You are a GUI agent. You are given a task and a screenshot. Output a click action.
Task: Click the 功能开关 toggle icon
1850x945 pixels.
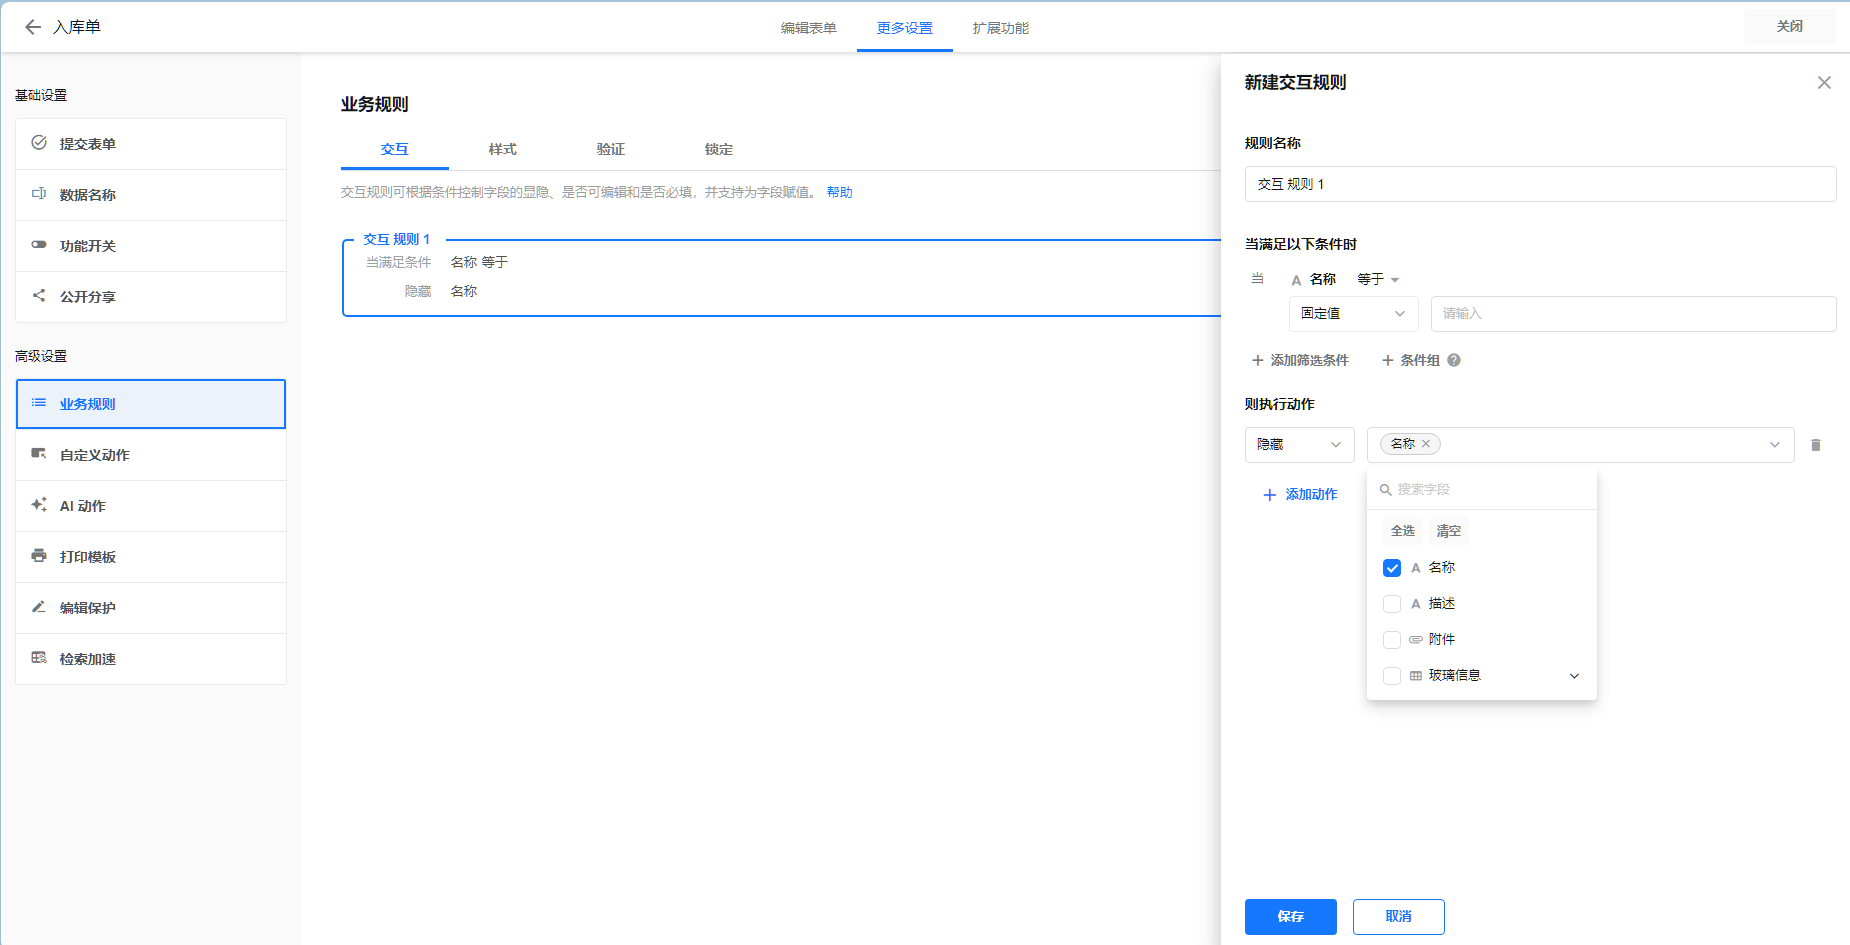pos(39,245)
